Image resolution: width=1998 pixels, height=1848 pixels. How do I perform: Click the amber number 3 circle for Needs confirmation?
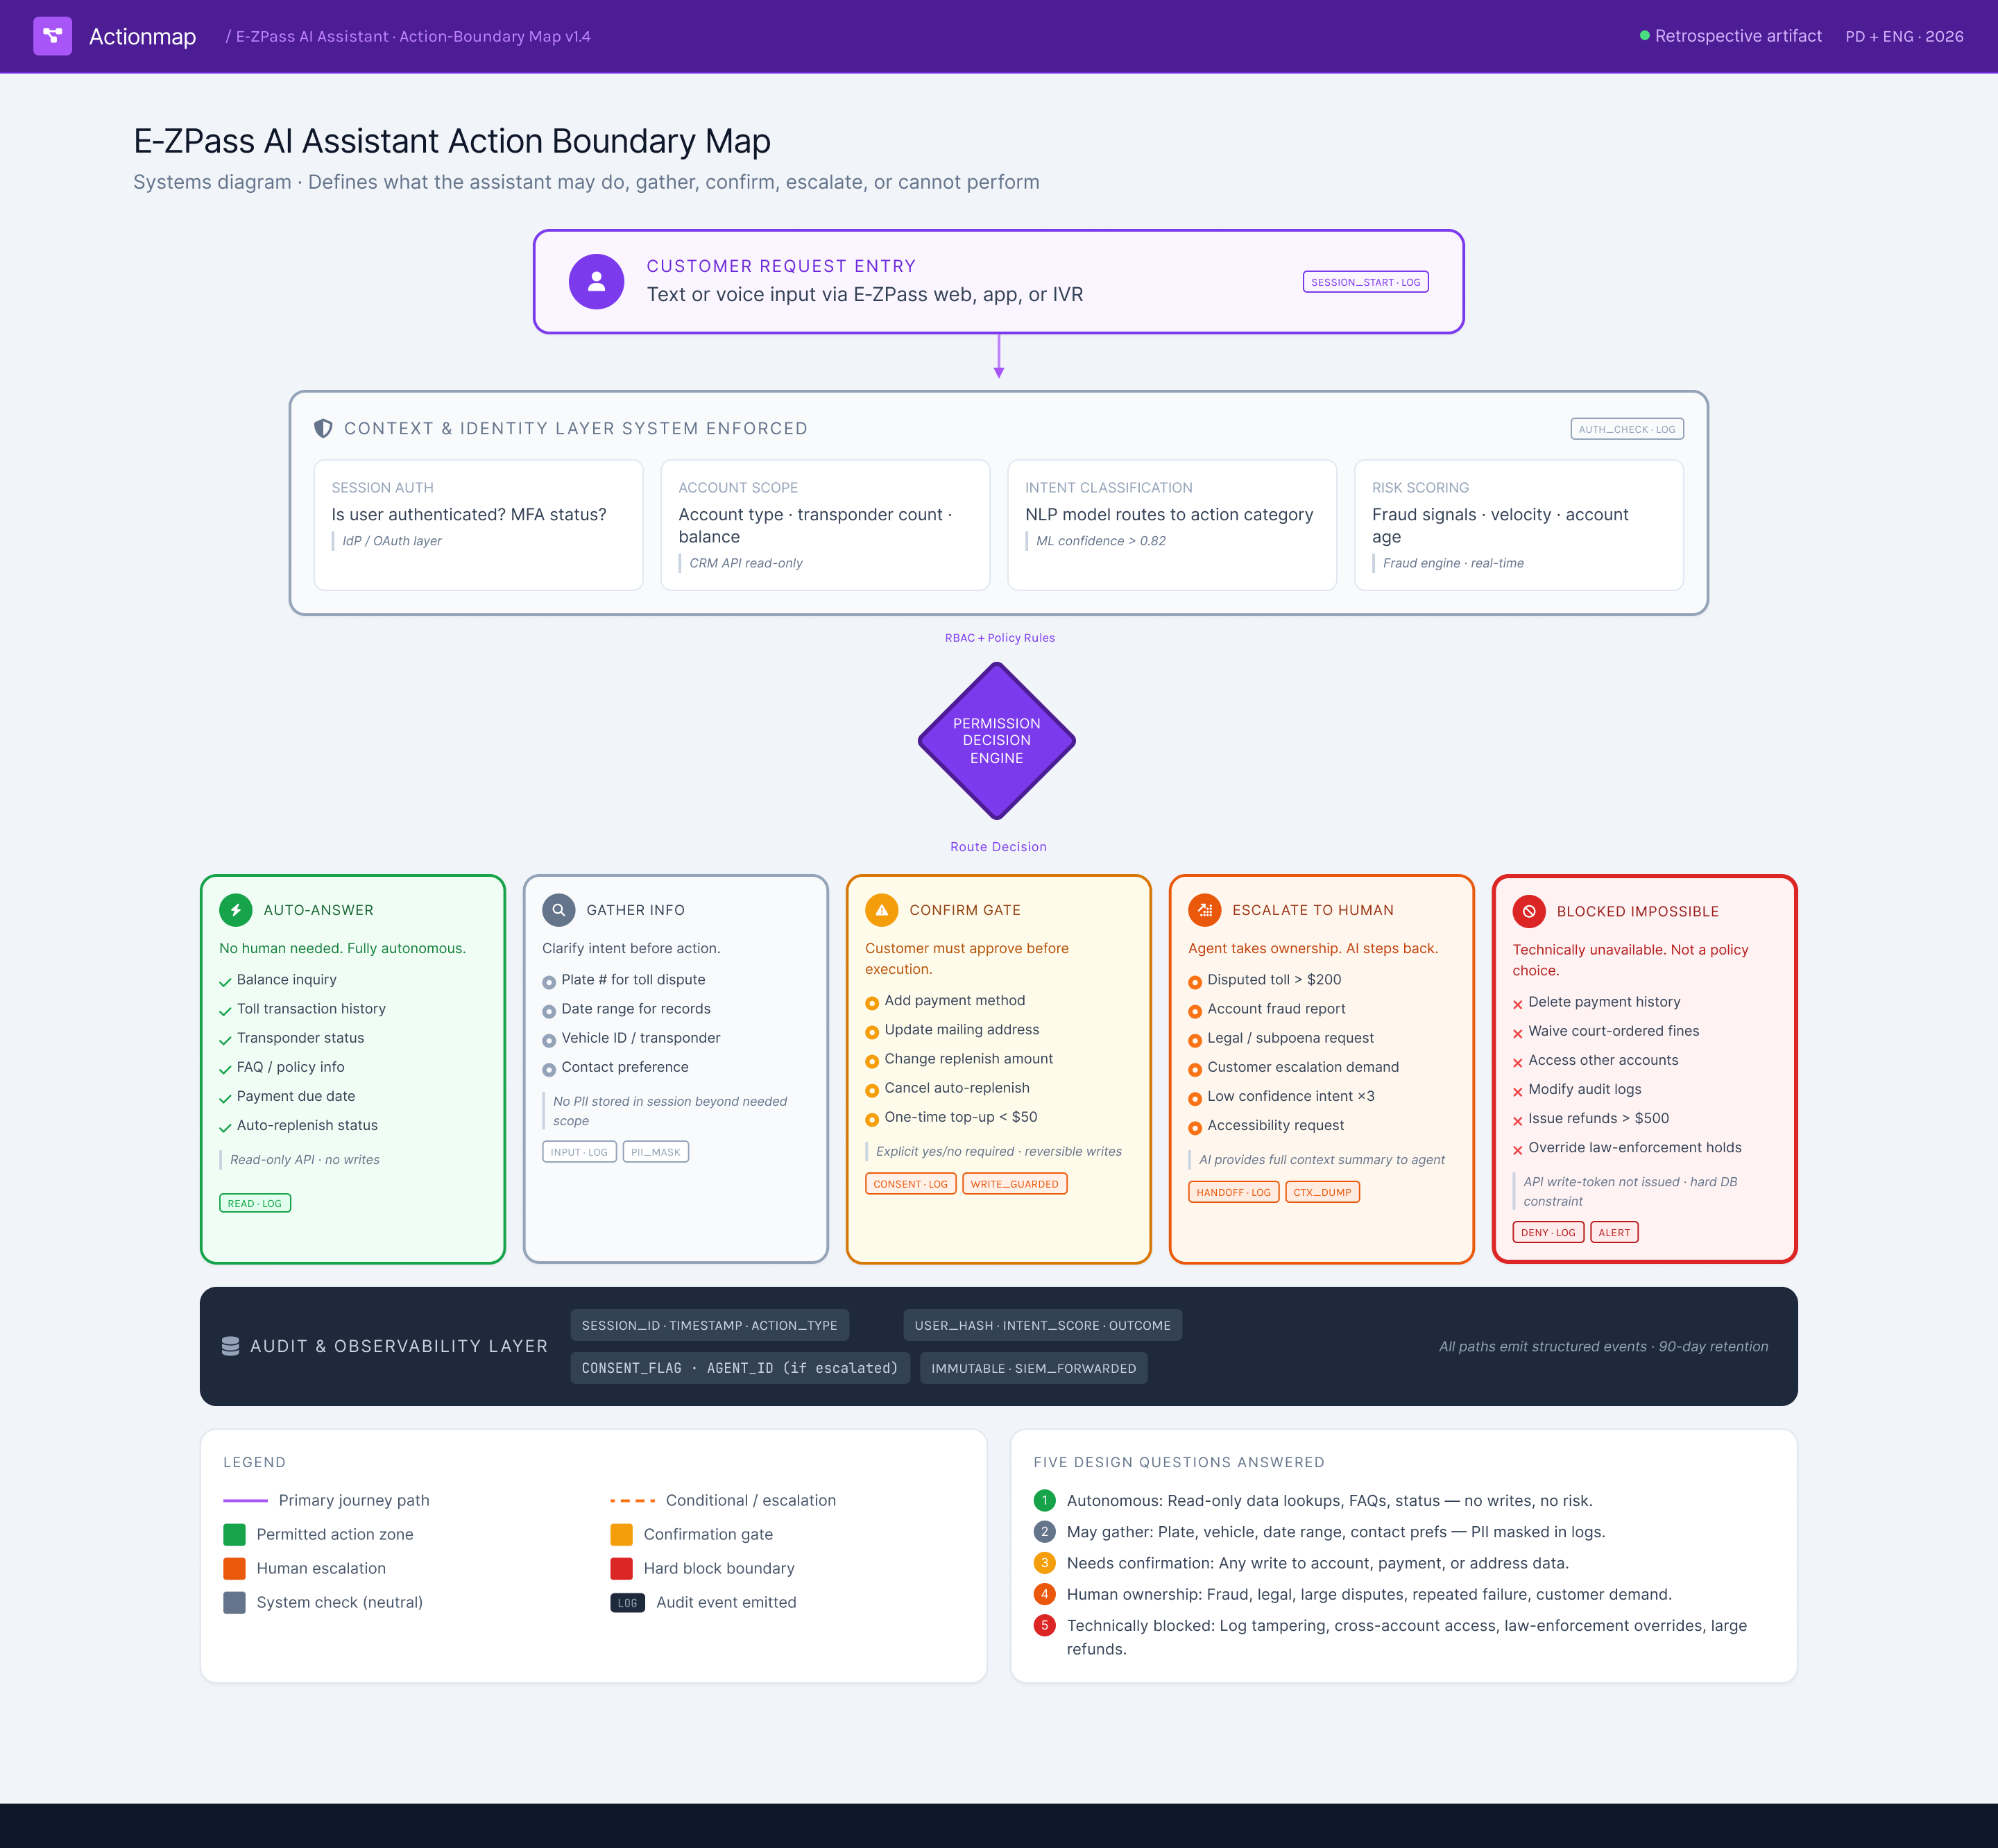pos(1045,1562)
